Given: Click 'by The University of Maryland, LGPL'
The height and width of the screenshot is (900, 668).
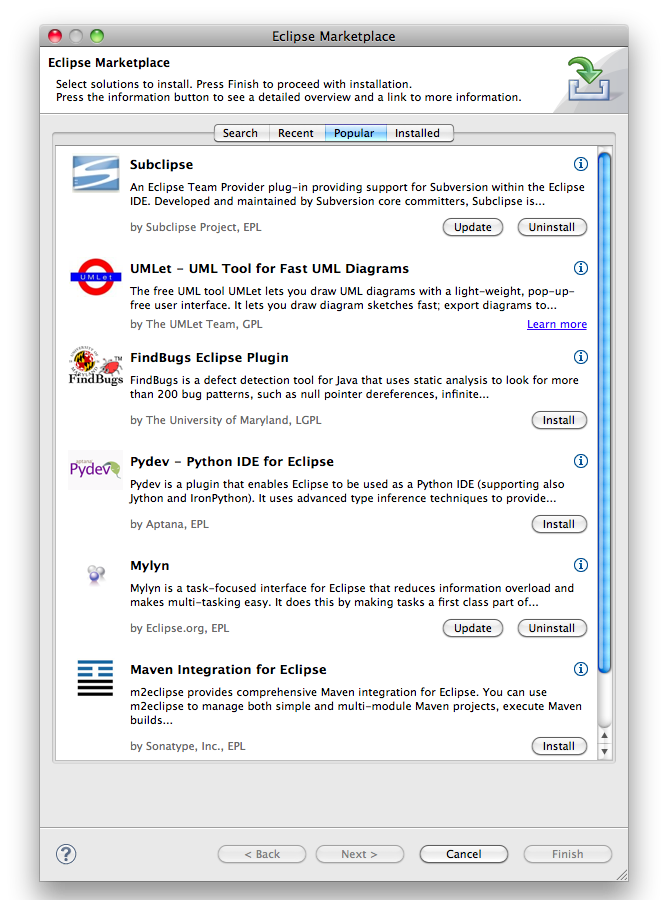Looking at the screenshot, I should [x=226, y=420].
